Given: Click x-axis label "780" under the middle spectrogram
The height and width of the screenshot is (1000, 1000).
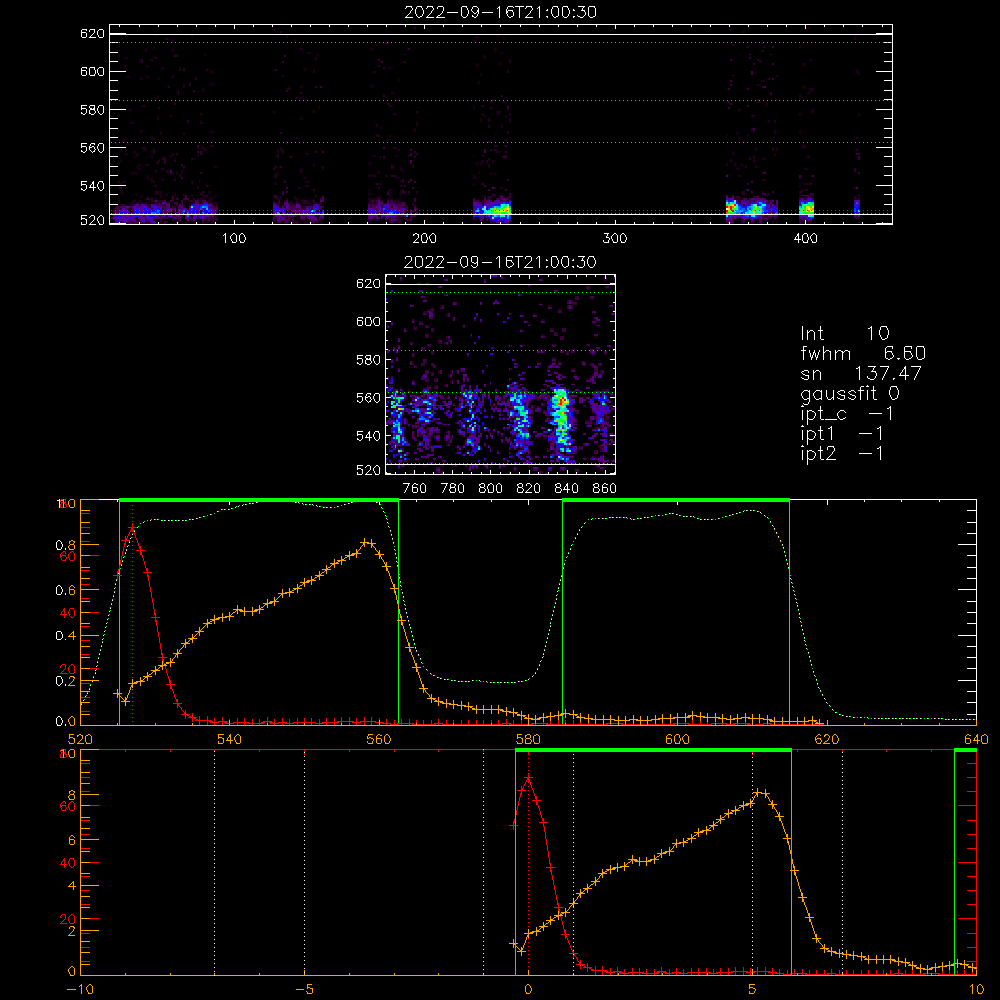Looking at the screenshot, I should pyautogui.click(x=453, y=489).
